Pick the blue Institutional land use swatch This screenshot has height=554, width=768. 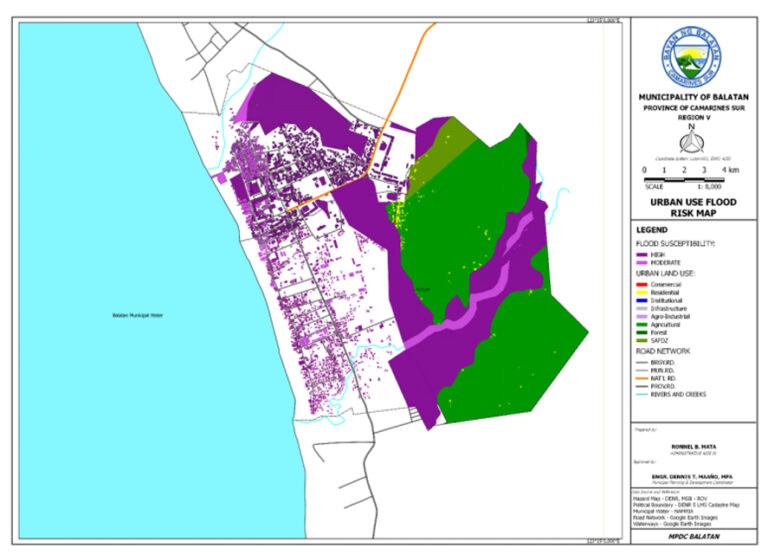click(644, 301)
